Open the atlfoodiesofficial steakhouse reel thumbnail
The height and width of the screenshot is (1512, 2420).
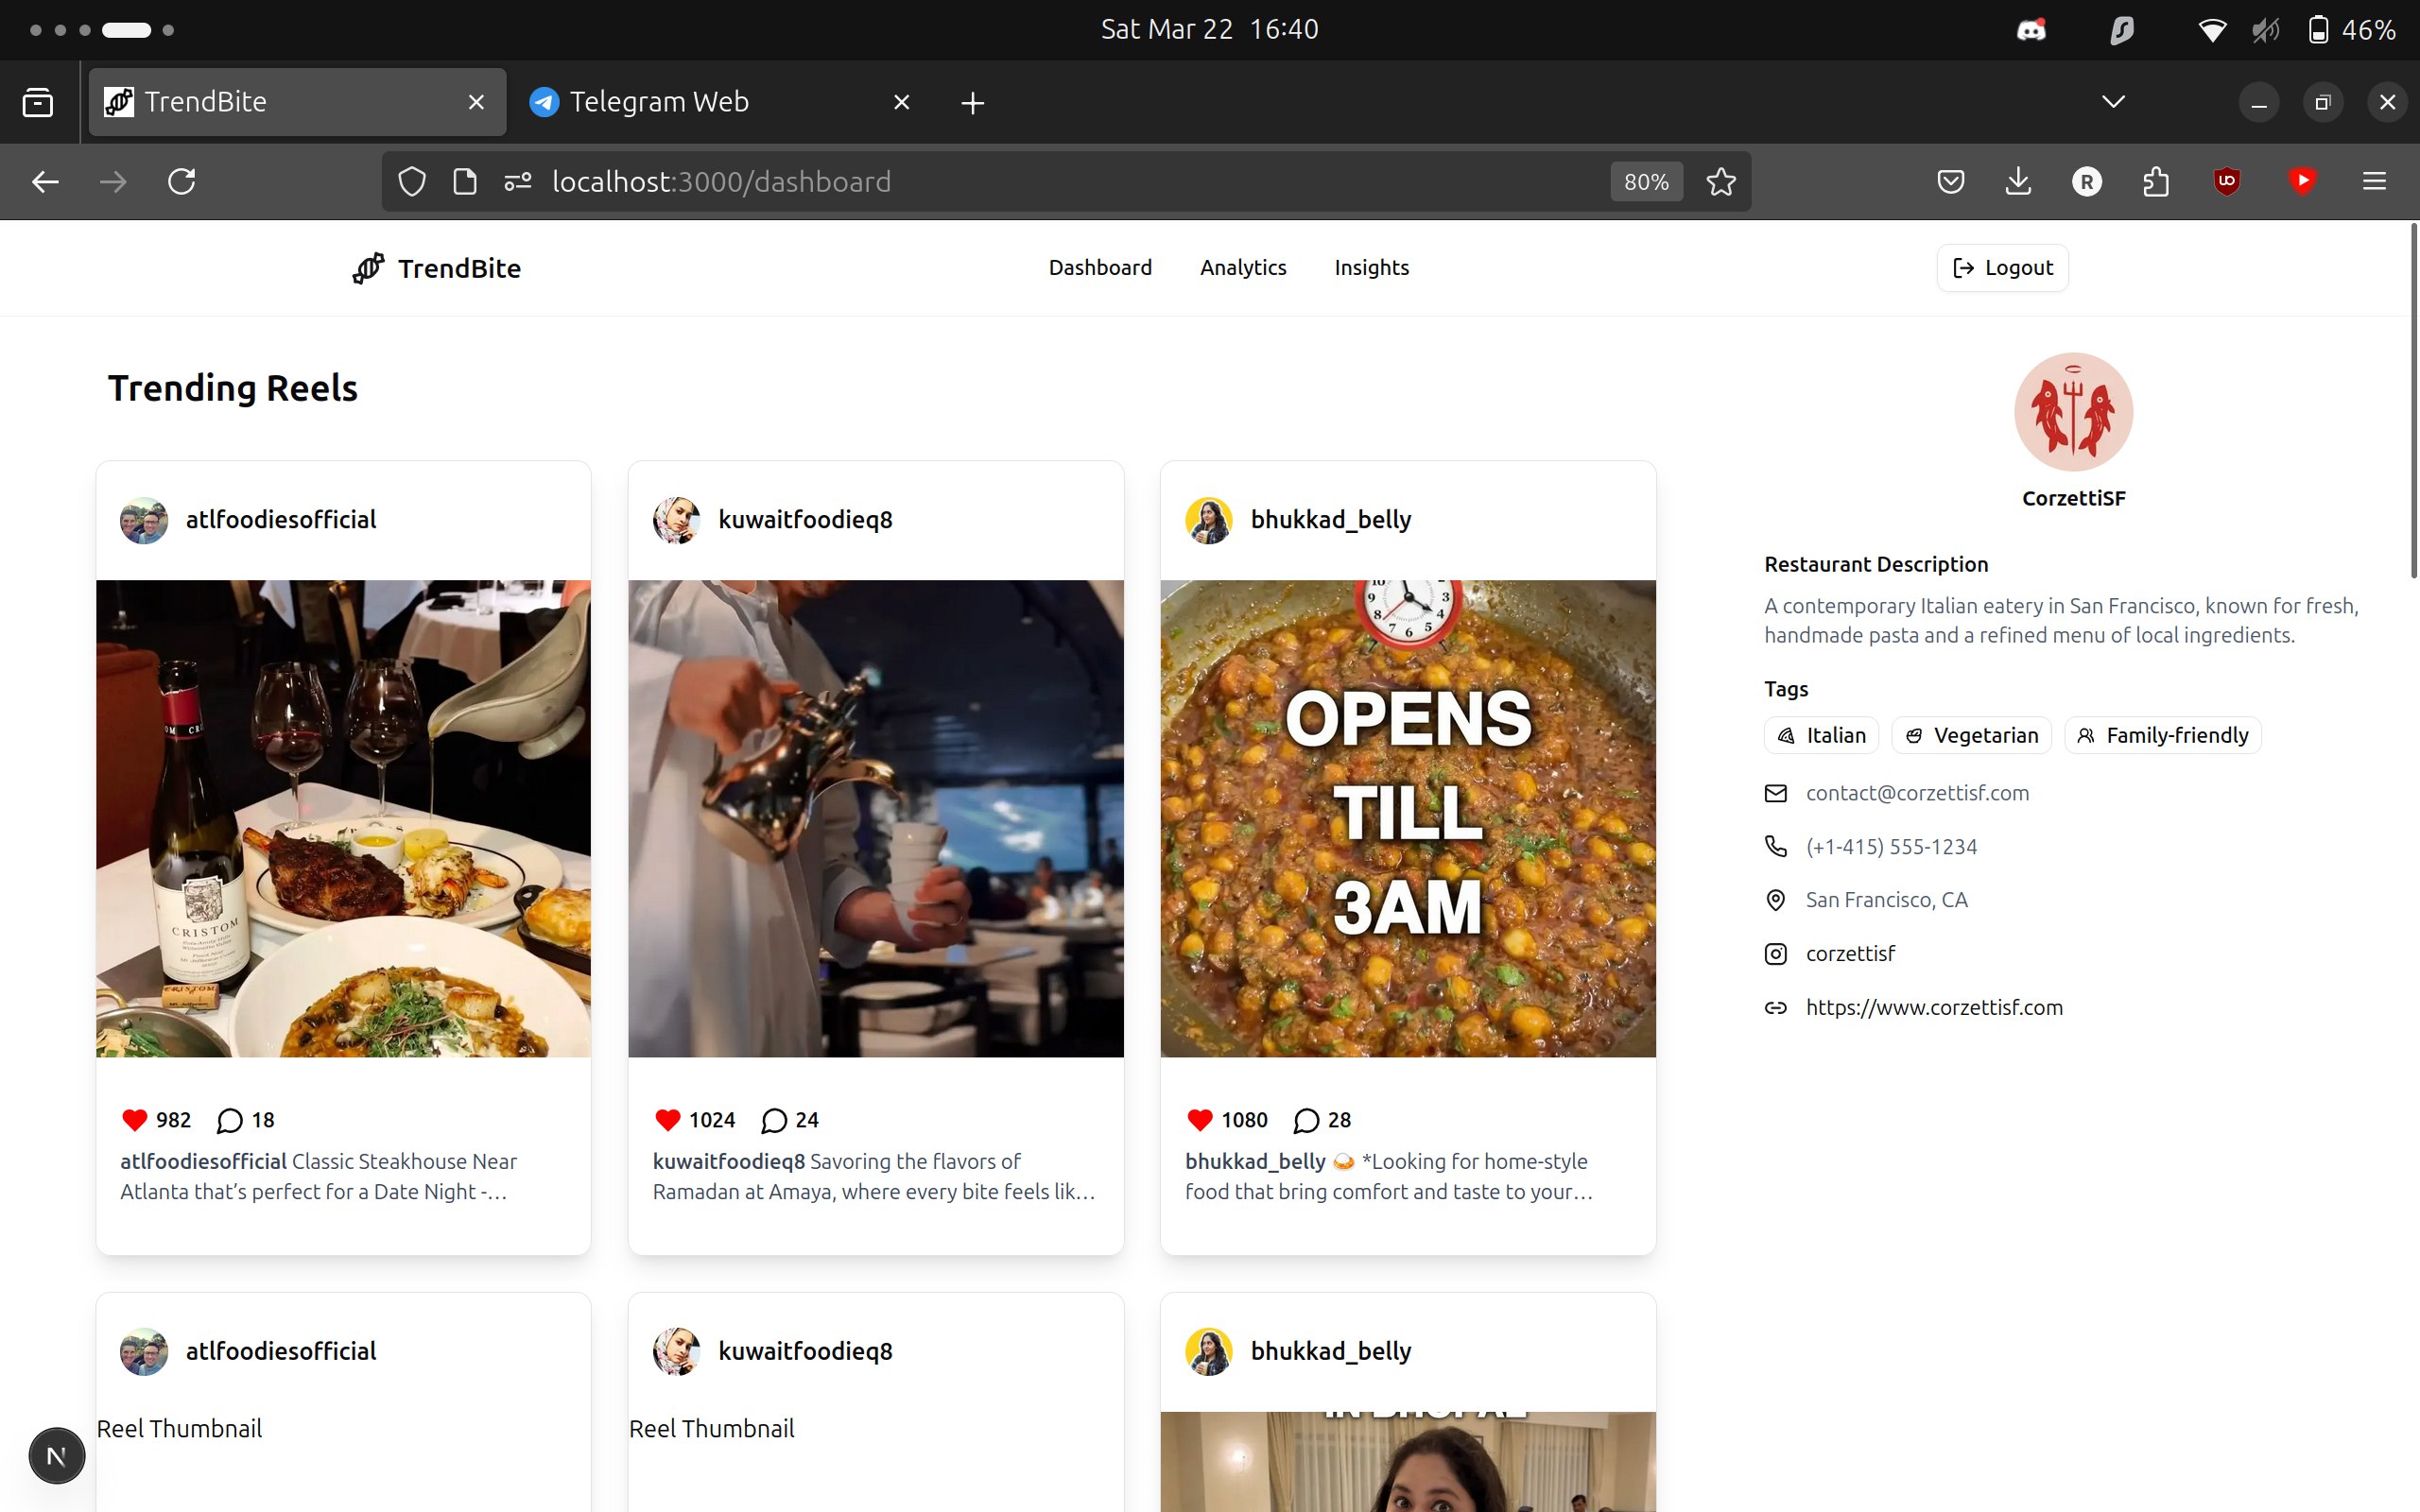[343, 818]
